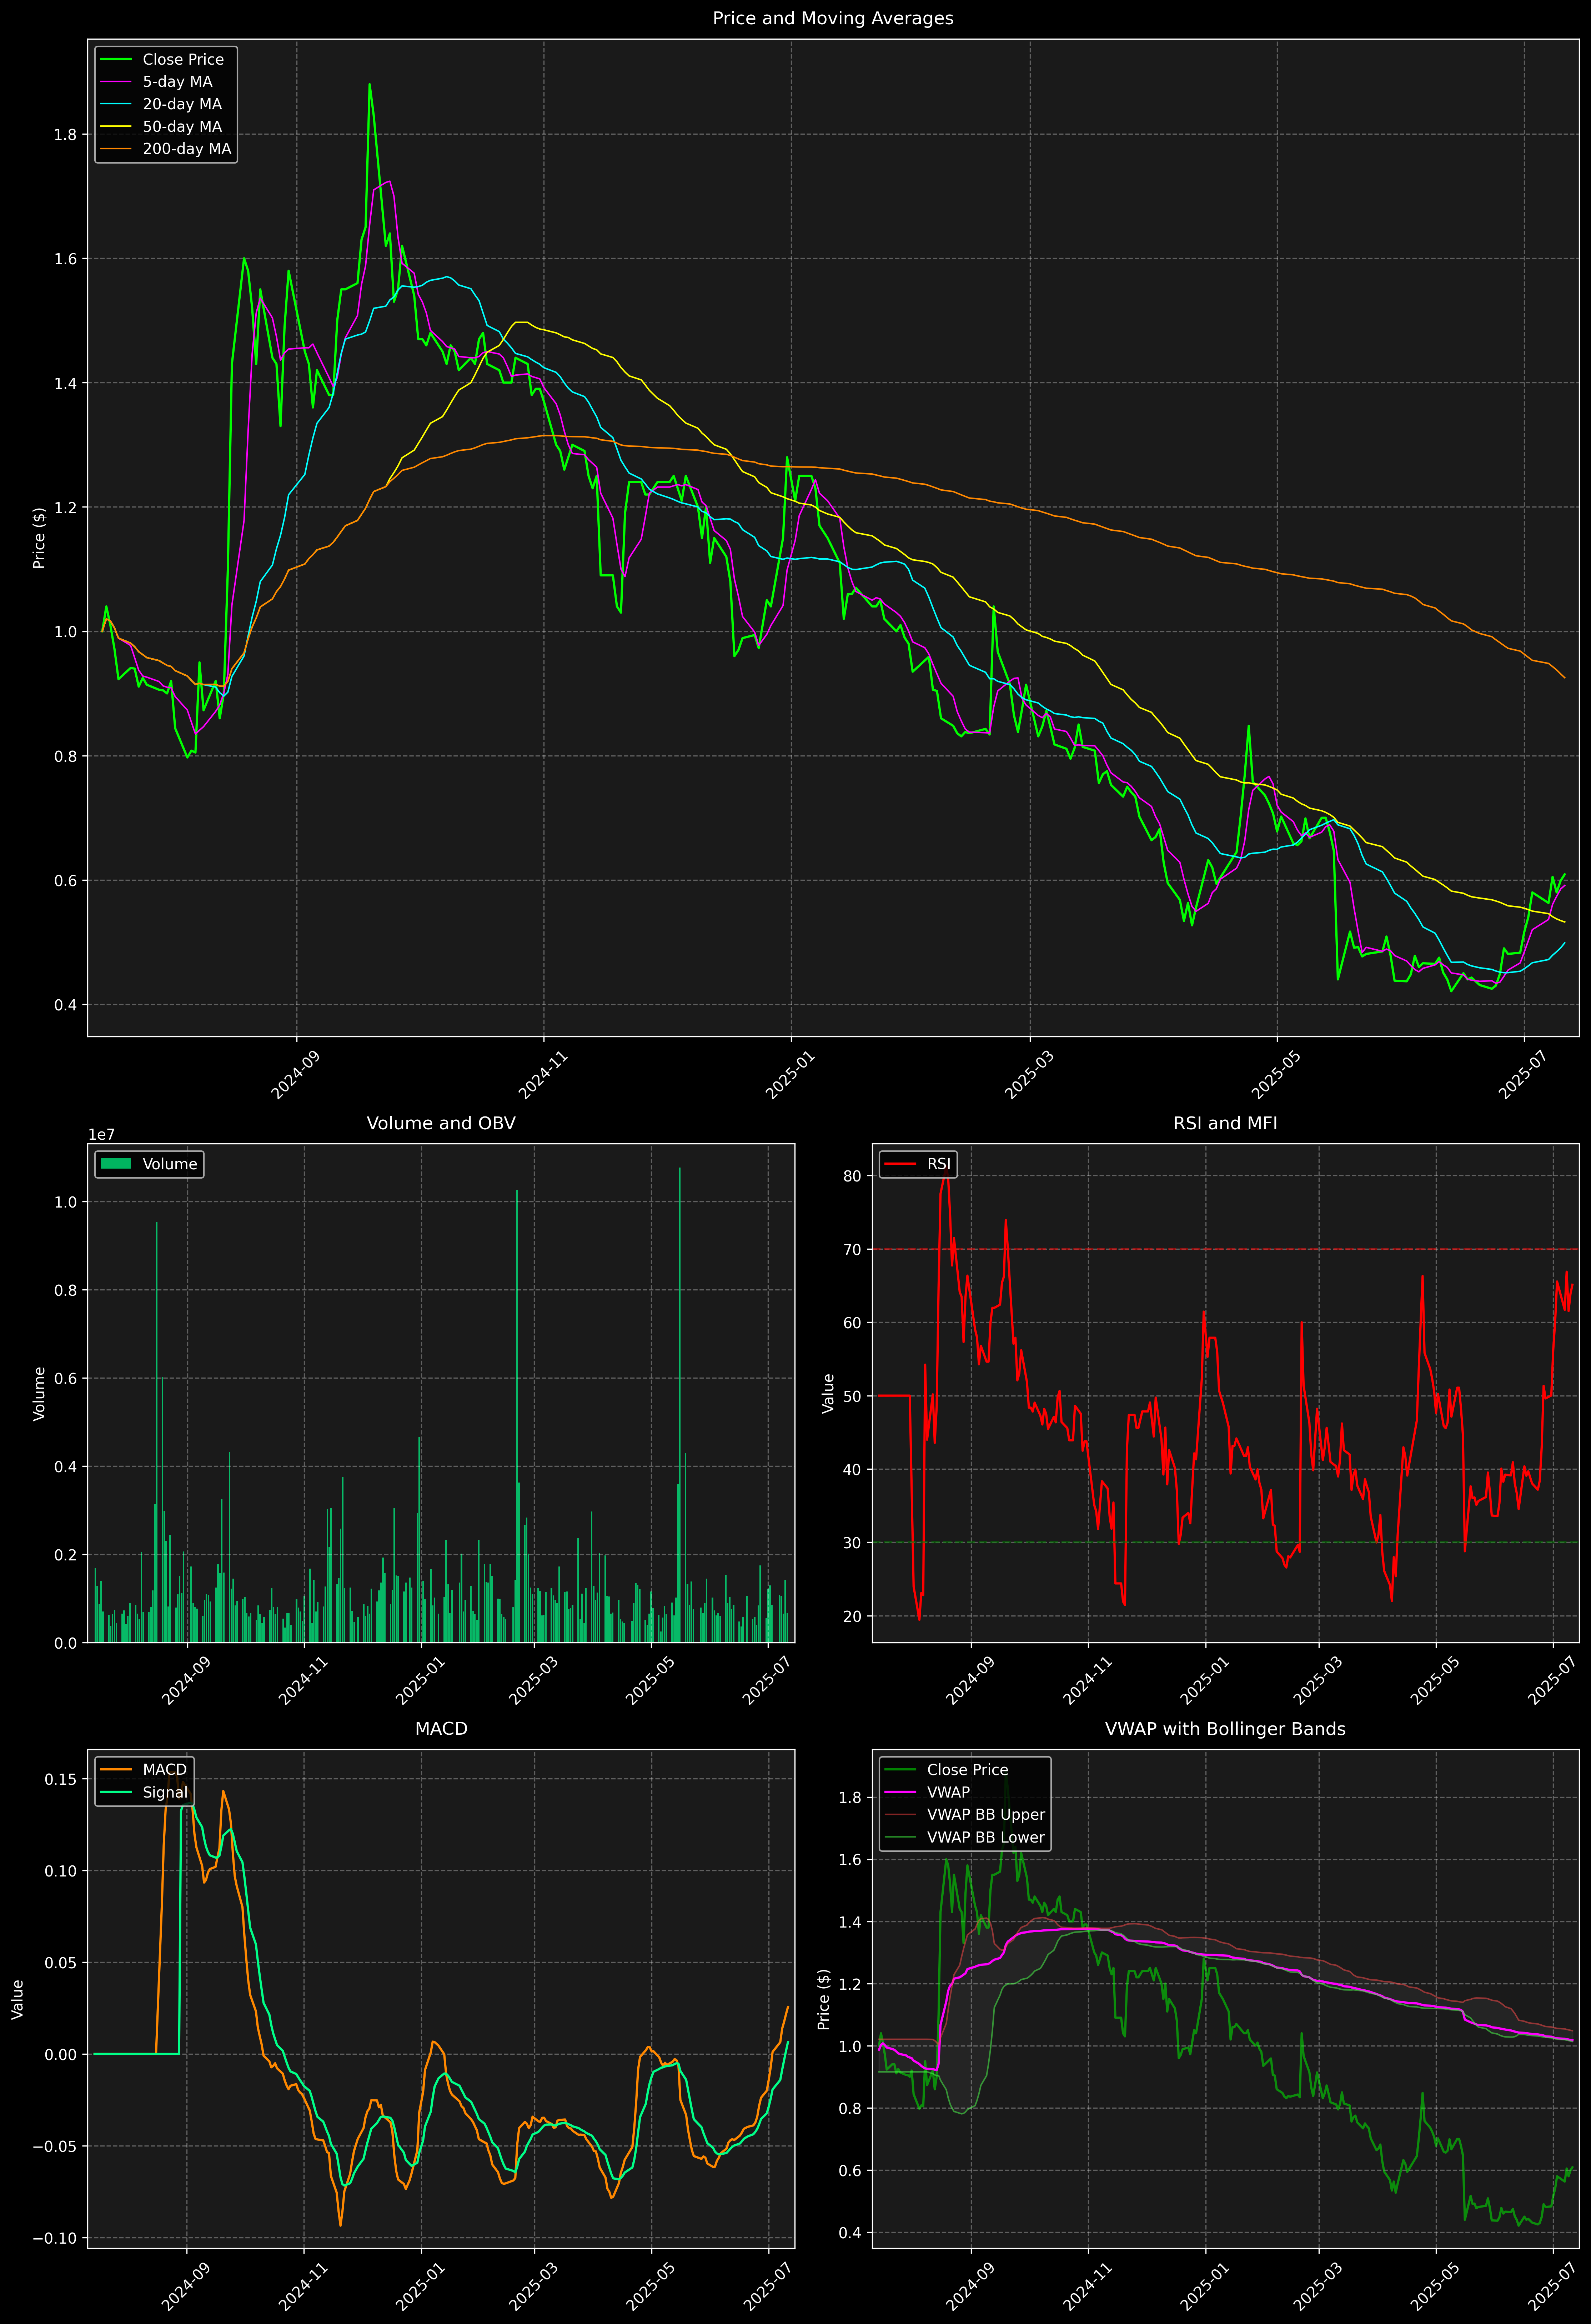Click magenta line sample beside '5-day MA'

116,82
